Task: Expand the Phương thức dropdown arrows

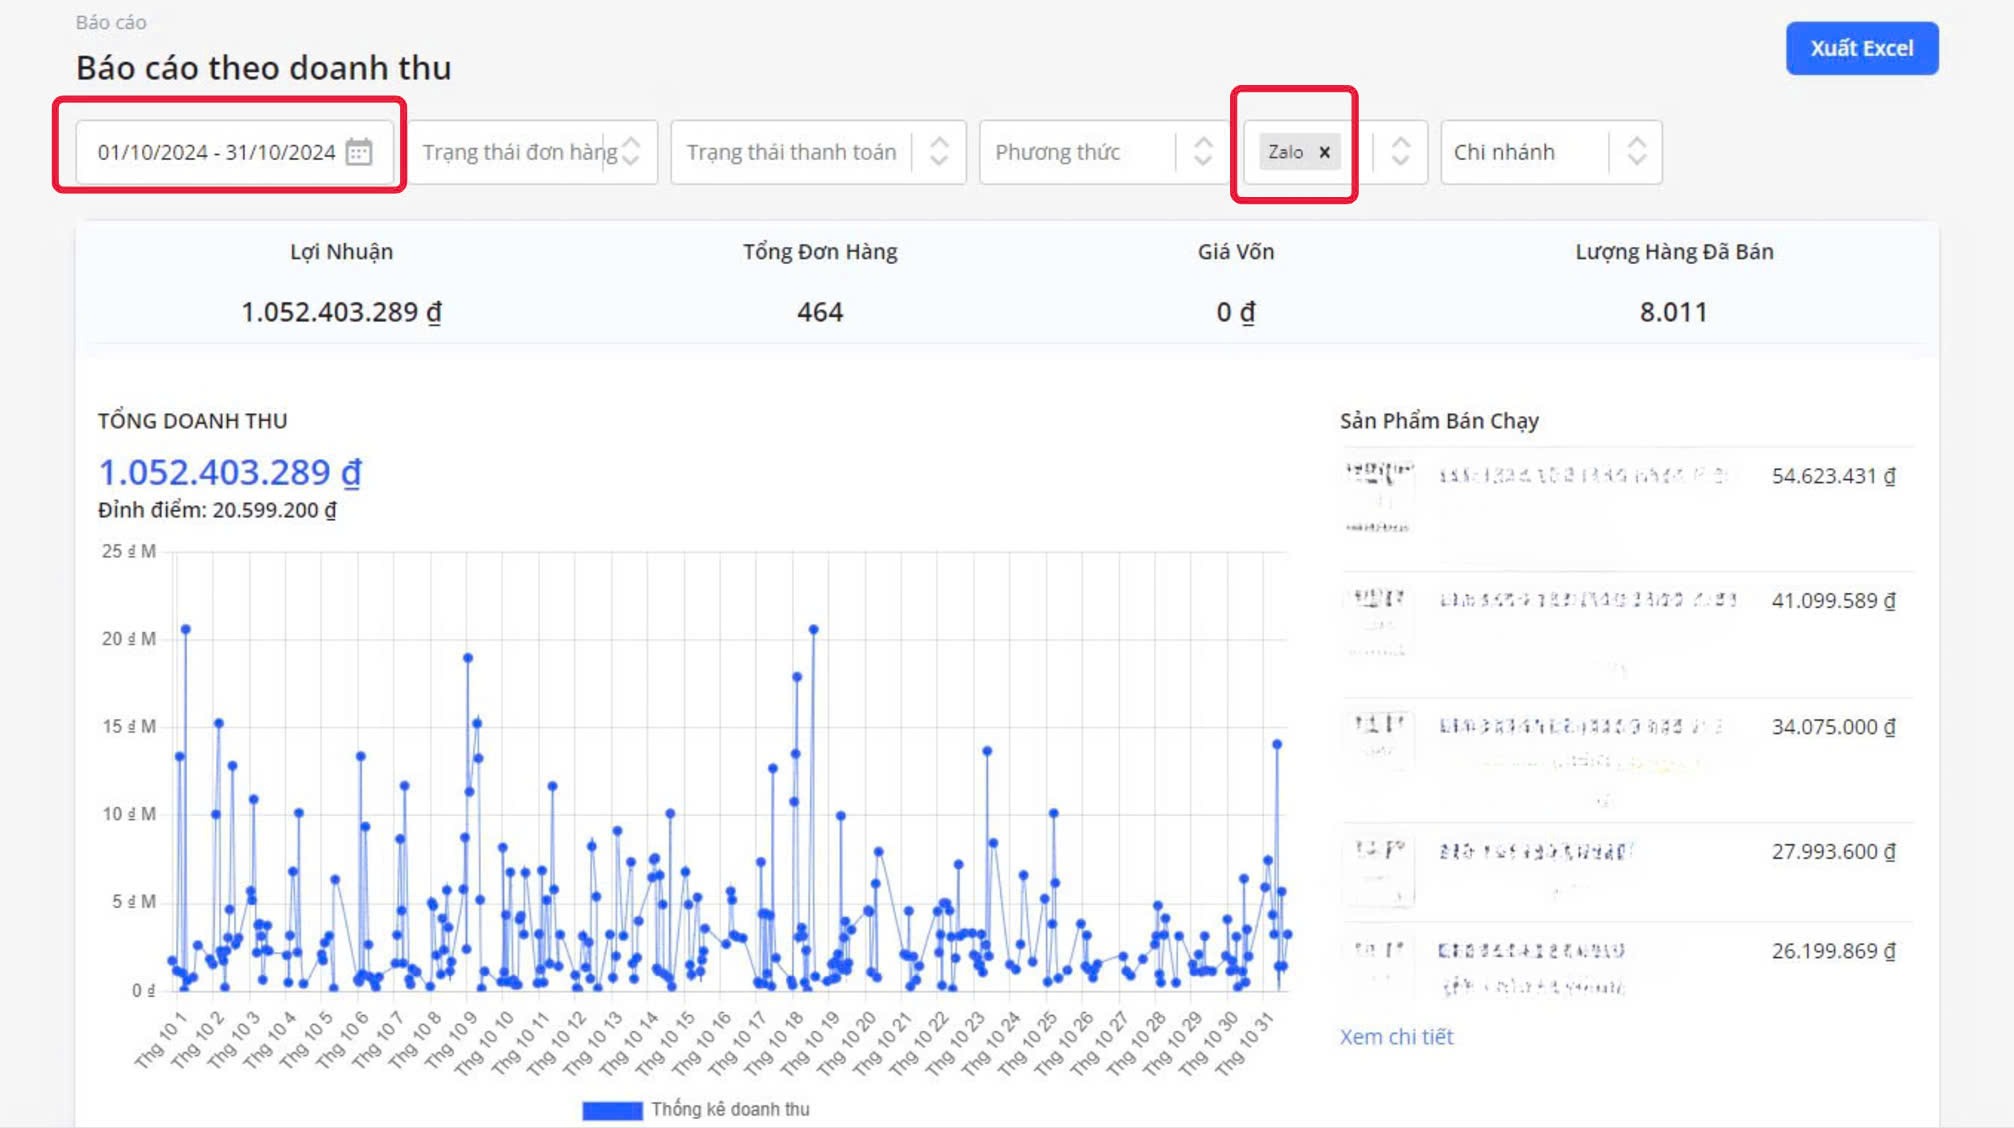Action: 1203,152
